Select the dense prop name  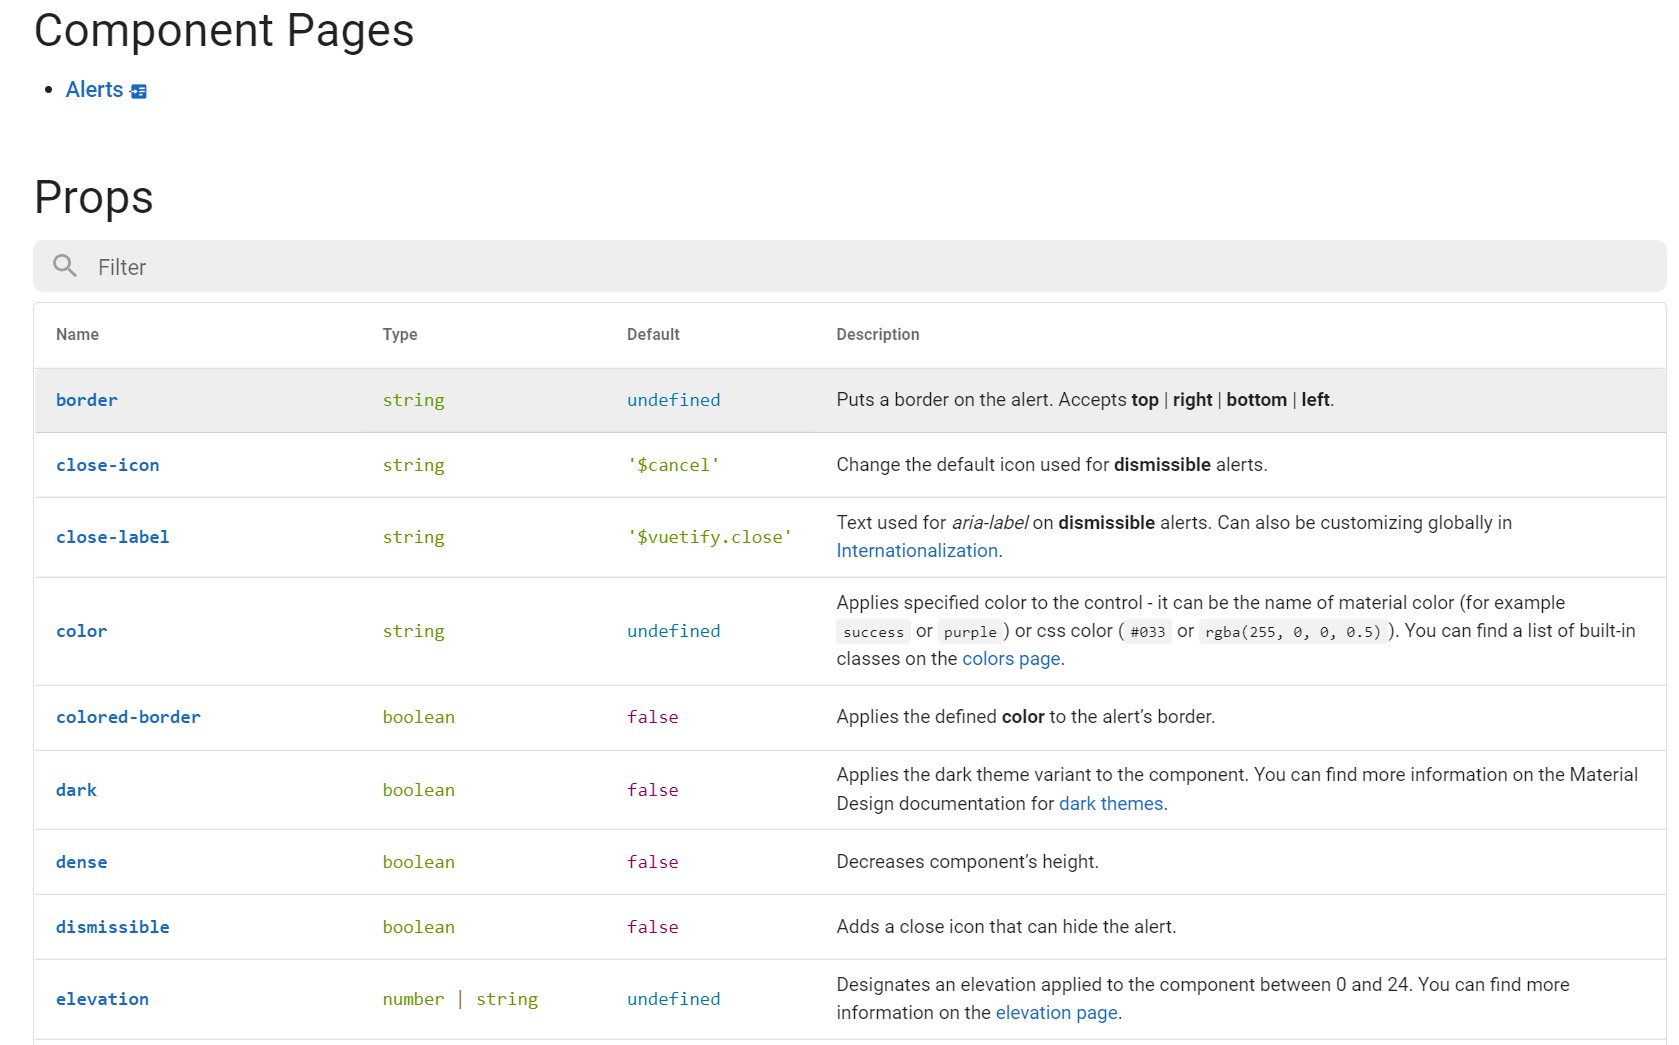click(81, 862)
